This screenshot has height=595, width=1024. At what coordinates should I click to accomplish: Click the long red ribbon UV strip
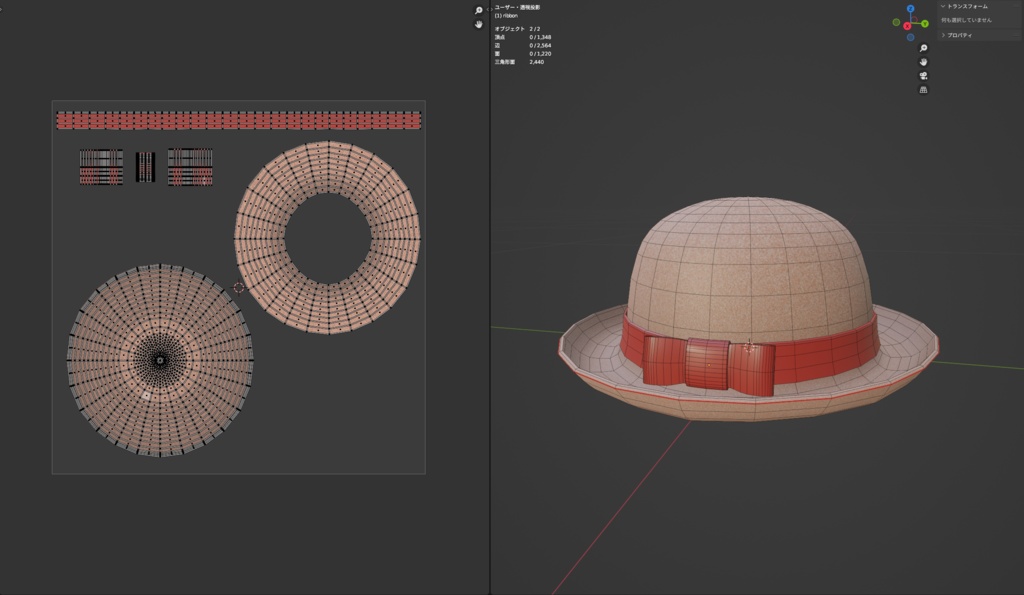[238, 121]
